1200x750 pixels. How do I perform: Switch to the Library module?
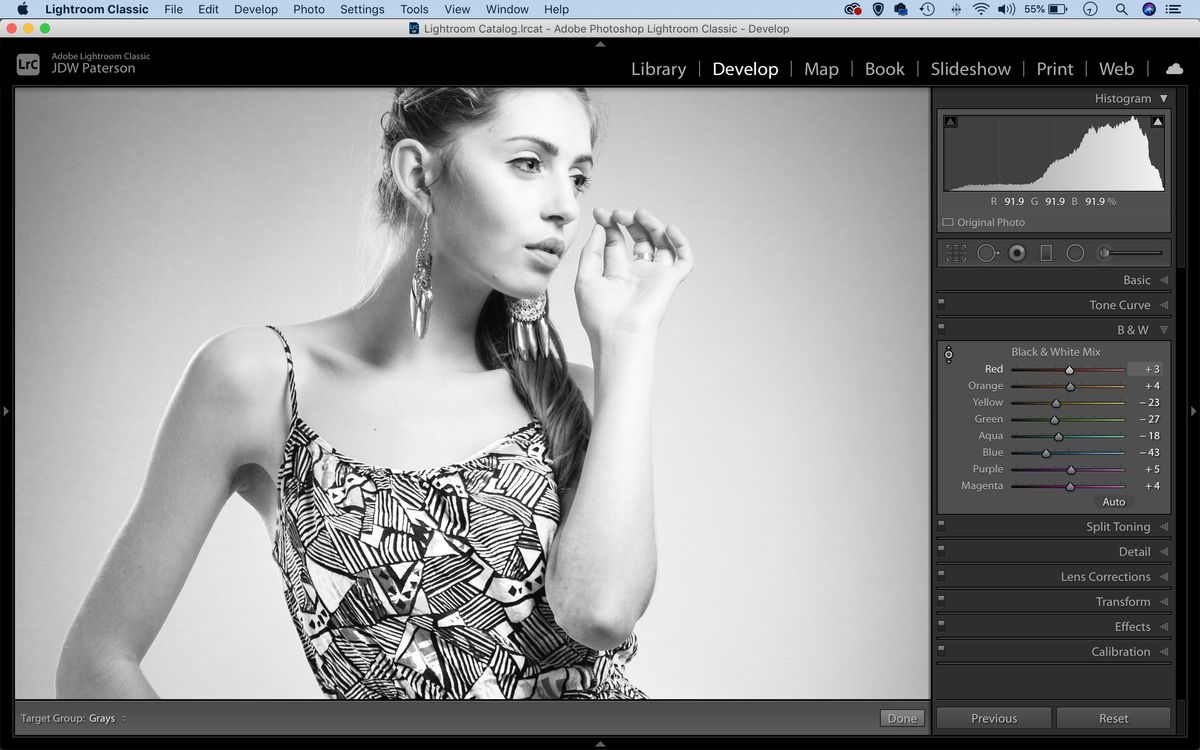(x=658, y=69)
